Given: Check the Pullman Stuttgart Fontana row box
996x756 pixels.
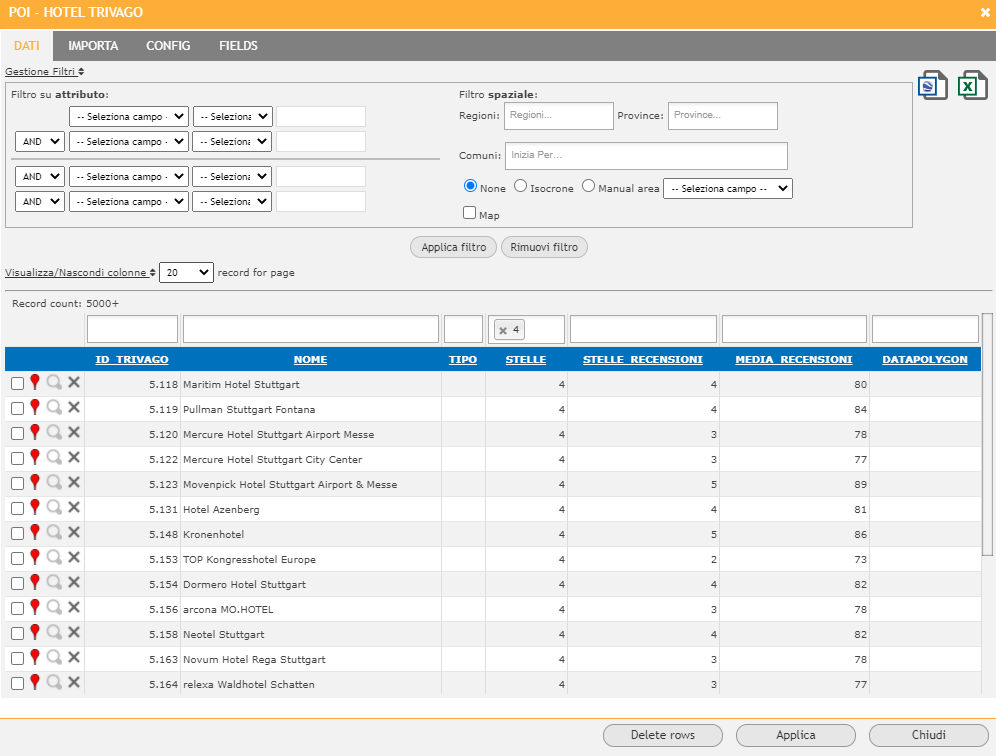Looking at the screenshot, I should coord(18,408).
